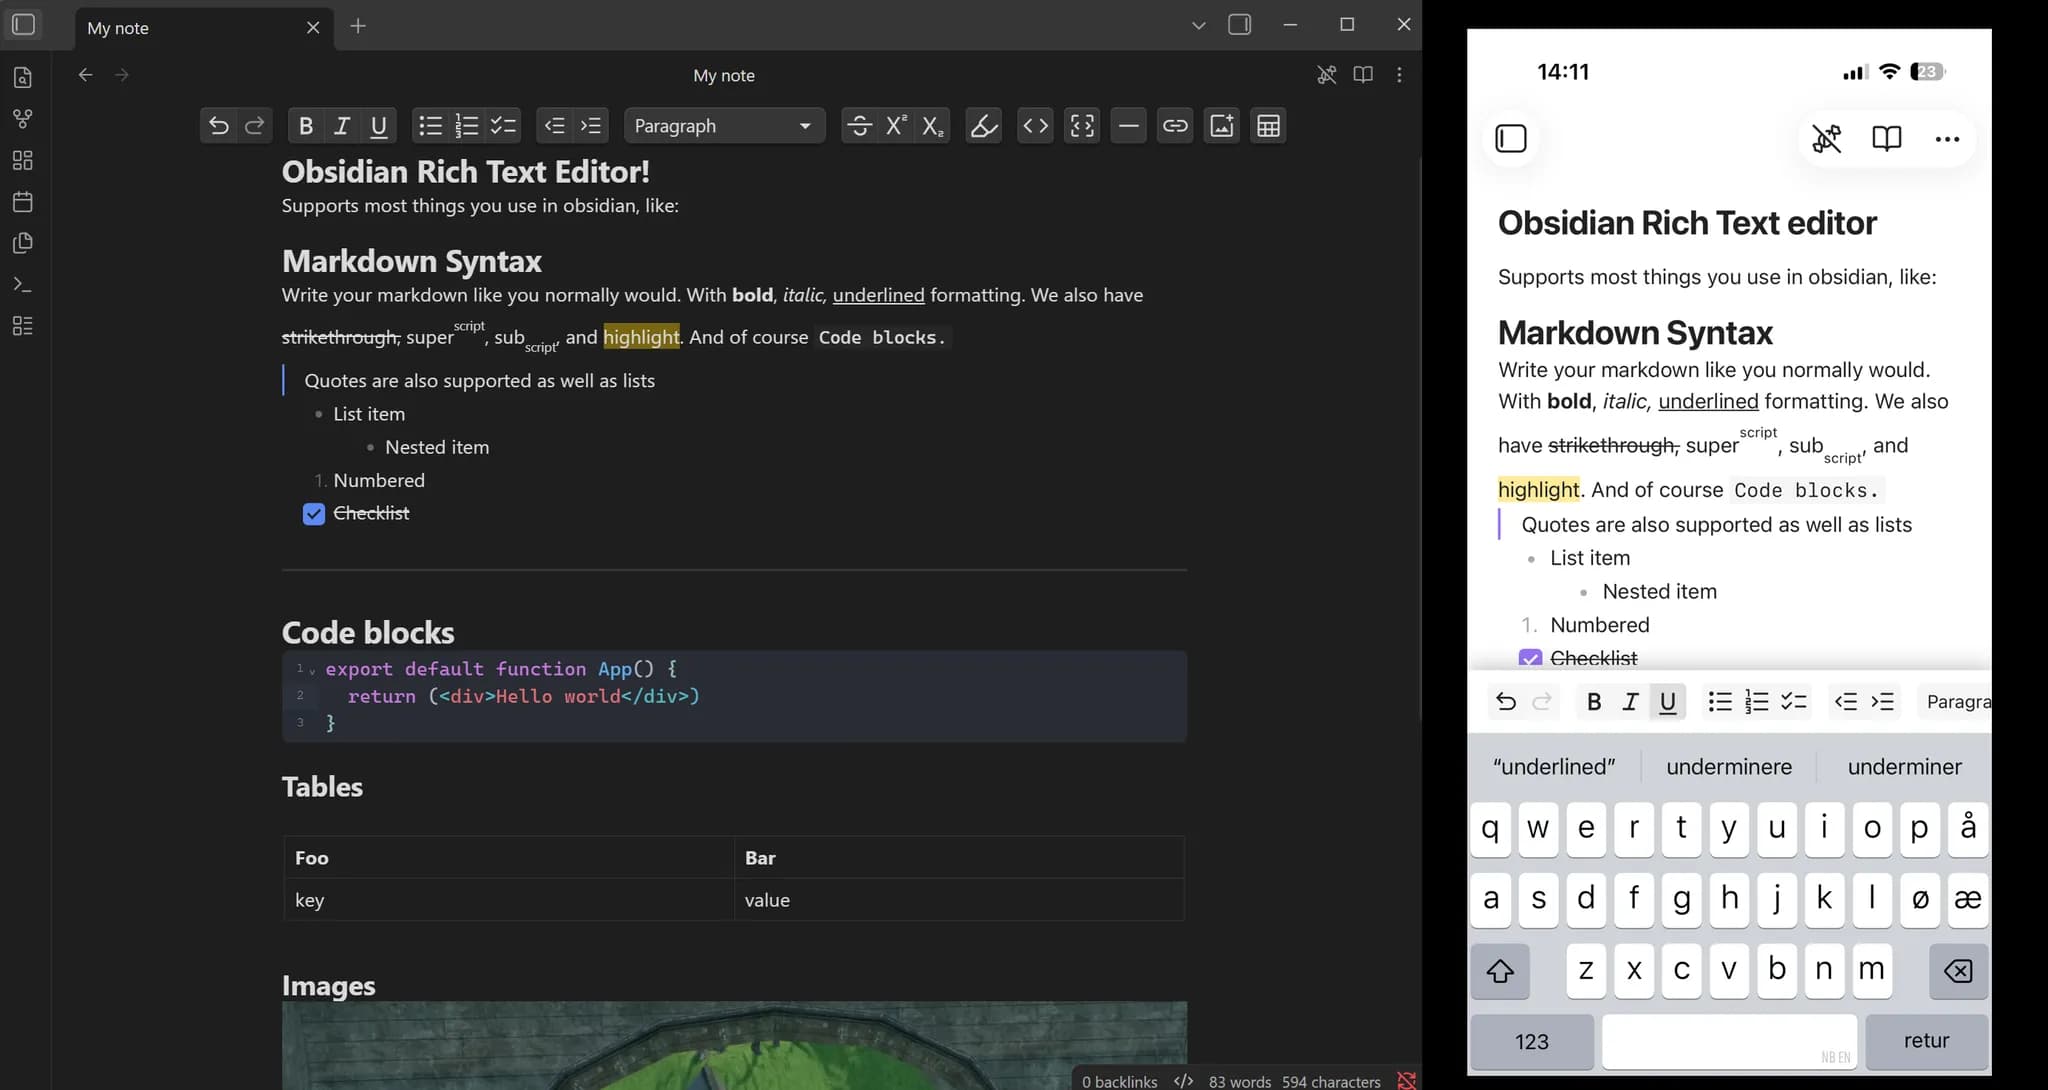Viewport: 2048px width, 1090px height.
Task: Toggle the sidebar on the phone screen
Action: point(1511,138)
